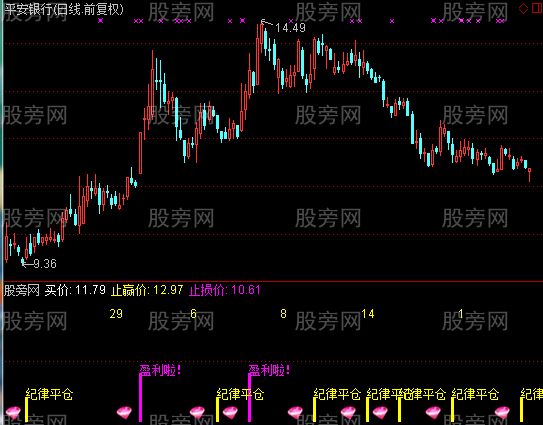
Task: Click the candlestick marked with 9.36 low
Action: 23,261
